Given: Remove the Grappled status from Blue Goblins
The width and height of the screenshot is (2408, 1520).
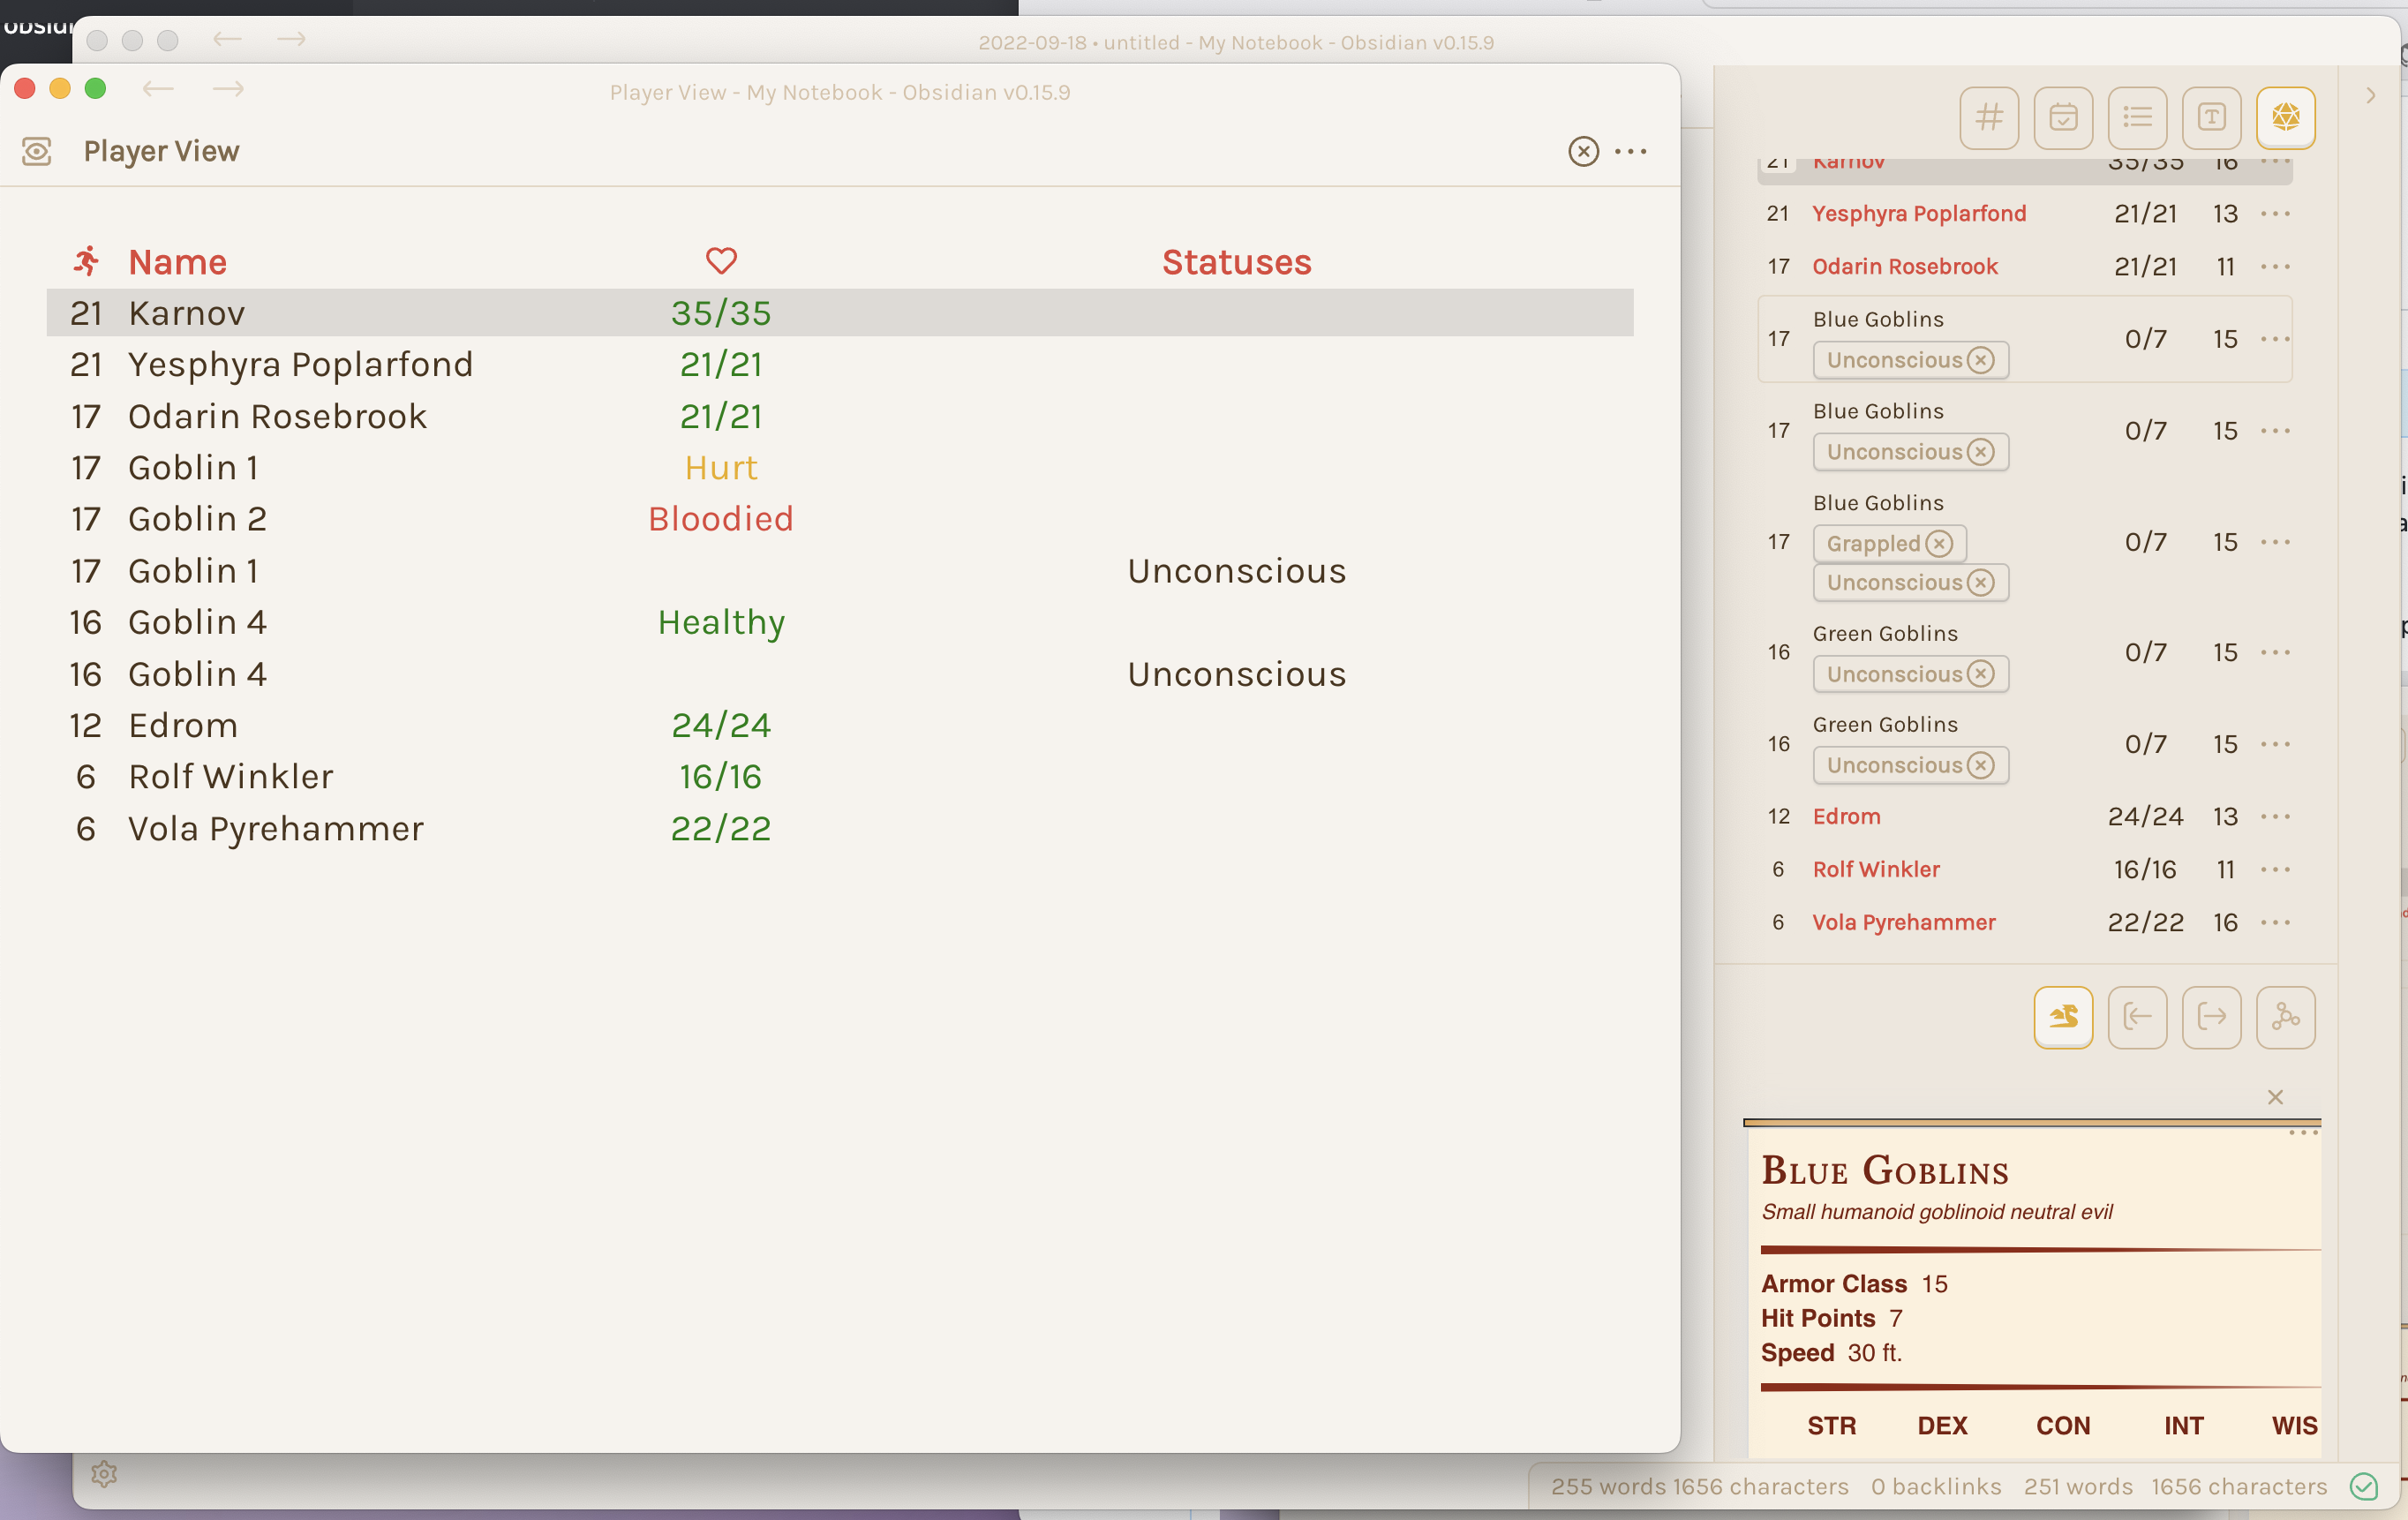Looking at the screenshot, I should 1940,543.
